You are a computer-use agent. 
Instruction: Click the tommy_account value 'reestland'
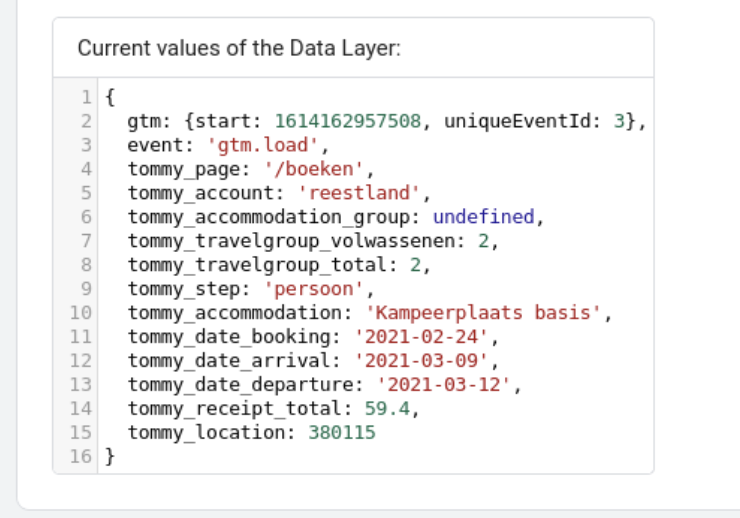tap(359, 193)
